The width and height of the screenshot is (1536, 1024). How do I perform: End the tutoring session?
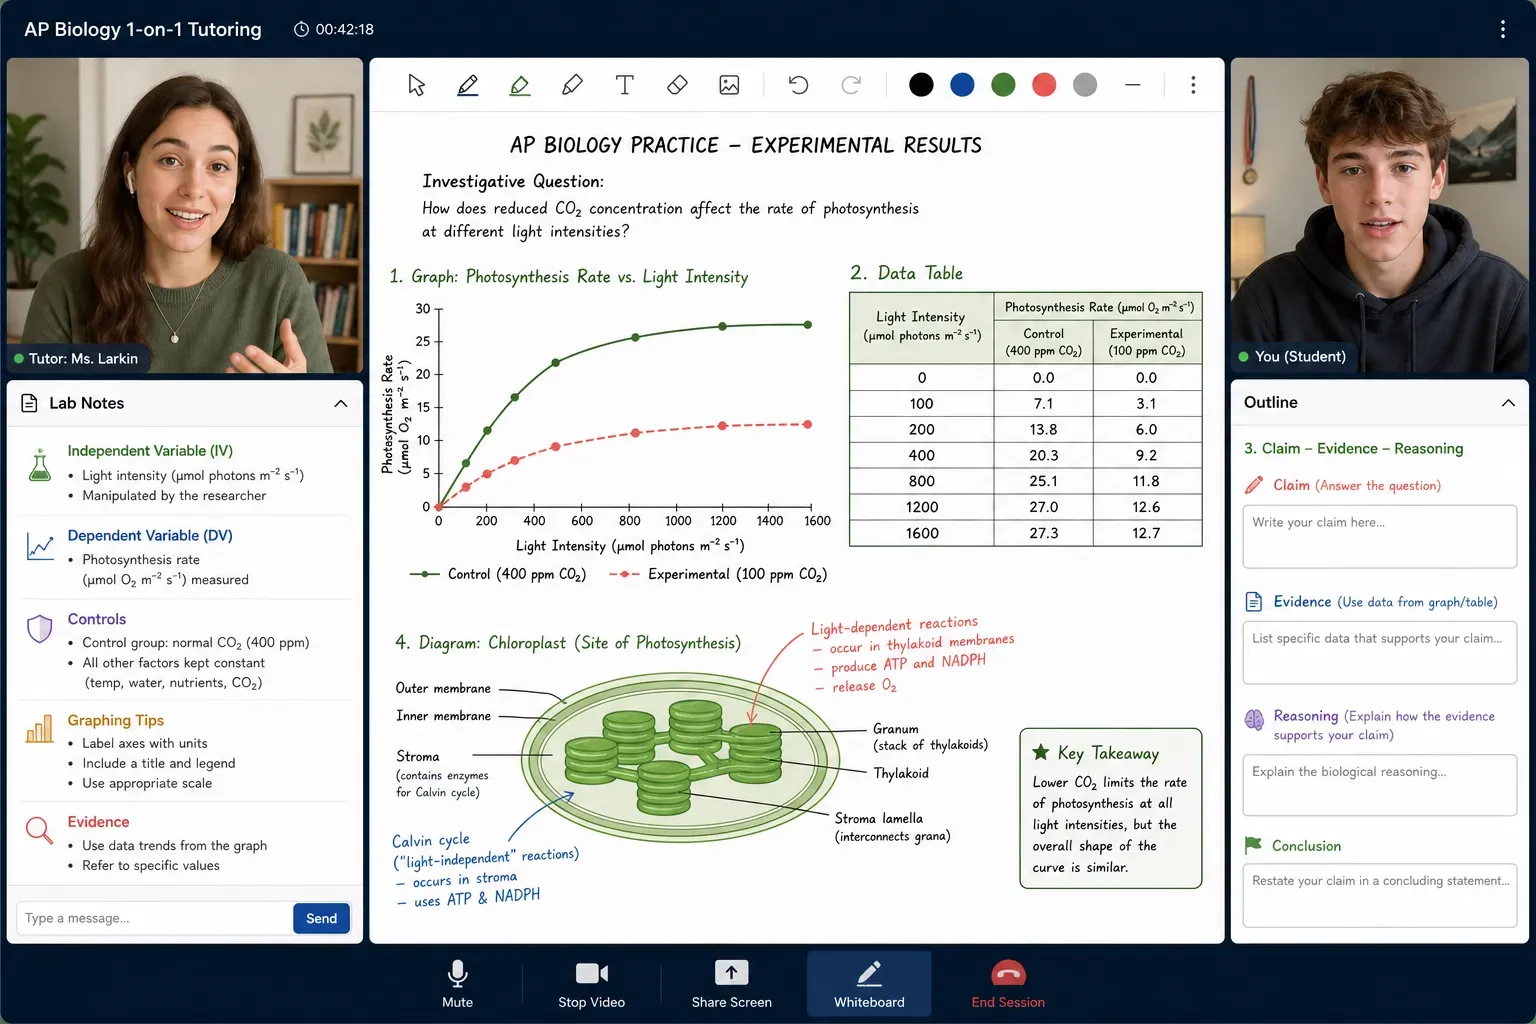[x=1008, y=984]
